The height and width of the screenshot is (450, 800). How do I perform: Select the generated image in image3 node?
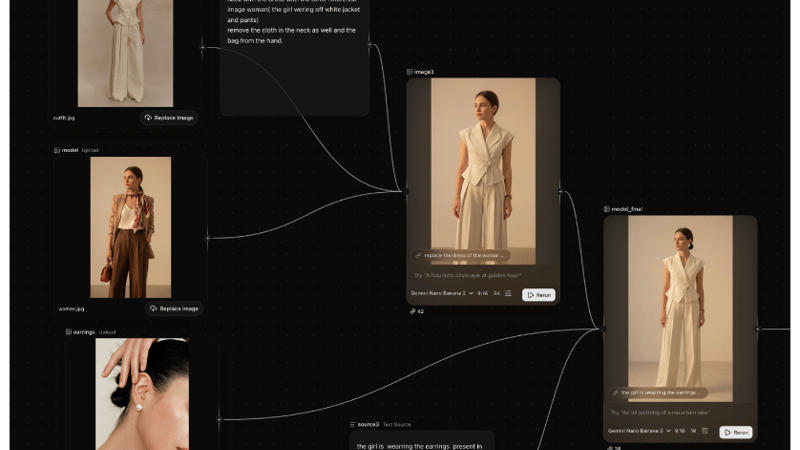[483, 171]
